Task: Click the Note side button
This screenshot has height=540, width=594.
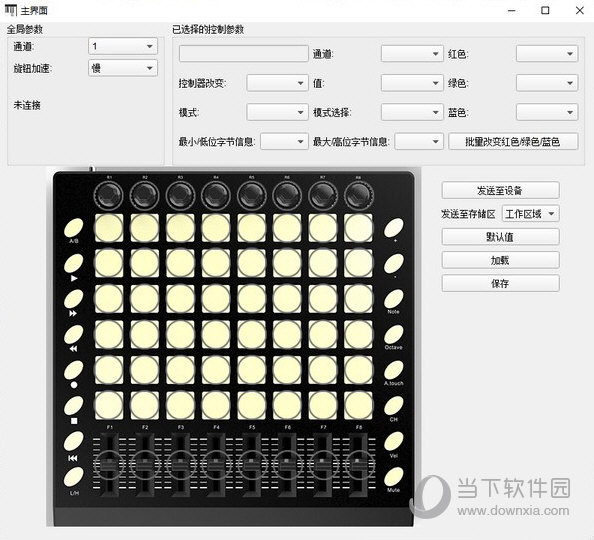Action: coord(394,299)
